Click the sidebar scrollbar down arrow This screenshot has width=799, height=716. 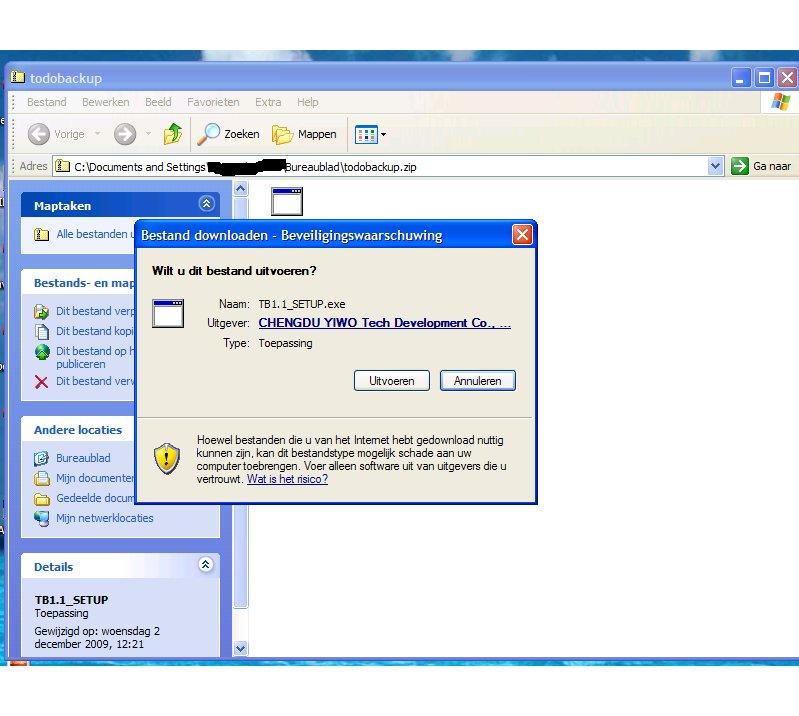coord(241,648)
